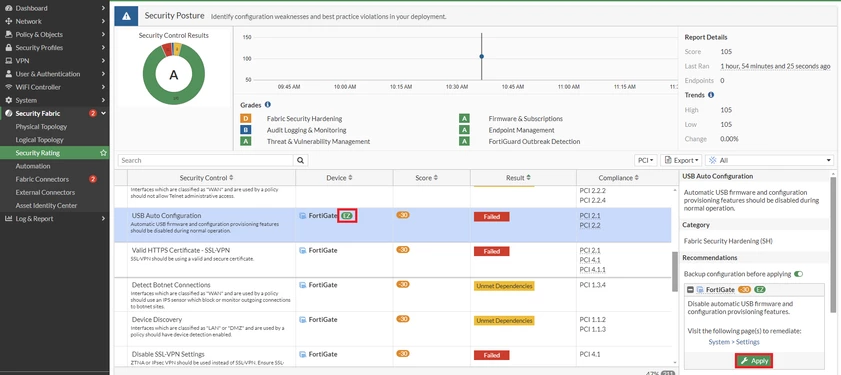Click the info icon beside Trends
841x375 pixels.
click(x=711, y=95)
